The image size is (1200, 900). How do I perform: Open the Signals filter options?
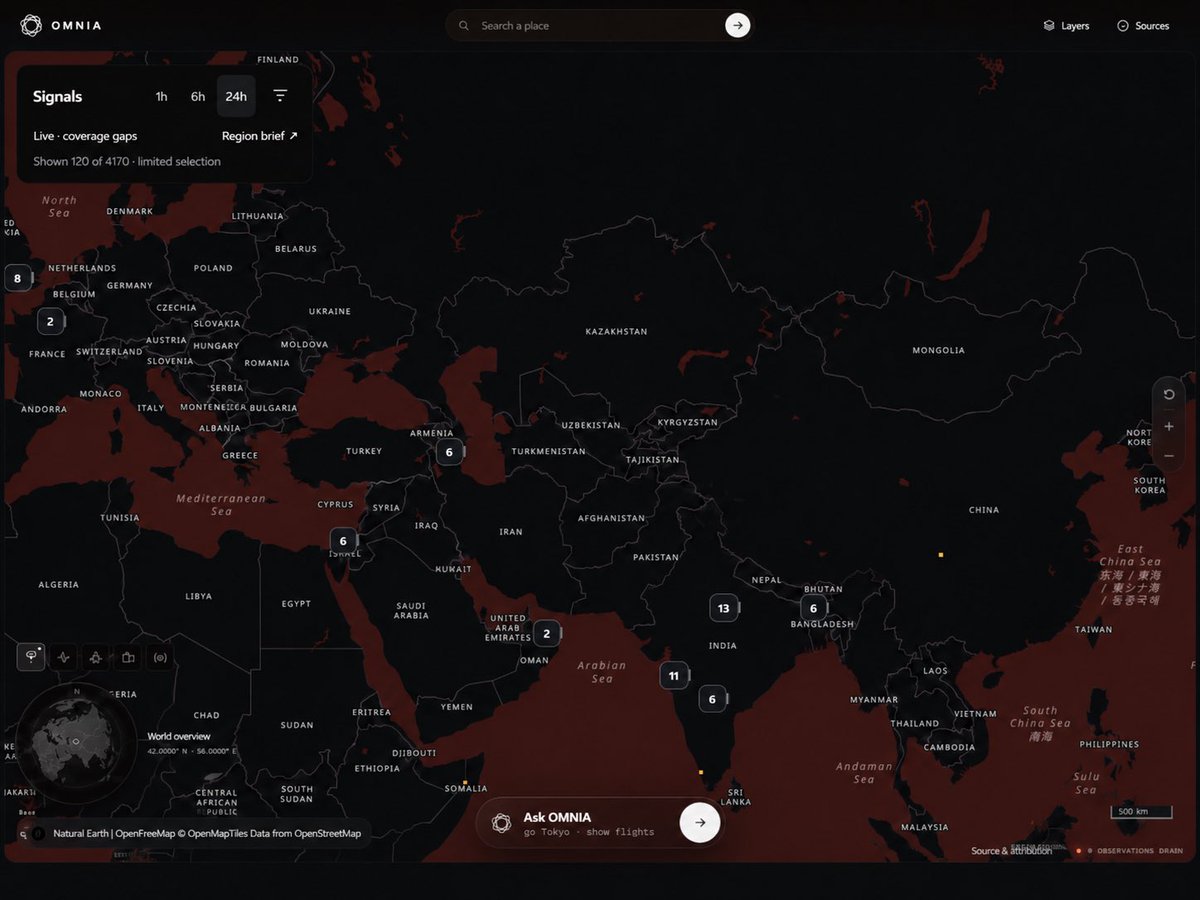click(280, 96)
